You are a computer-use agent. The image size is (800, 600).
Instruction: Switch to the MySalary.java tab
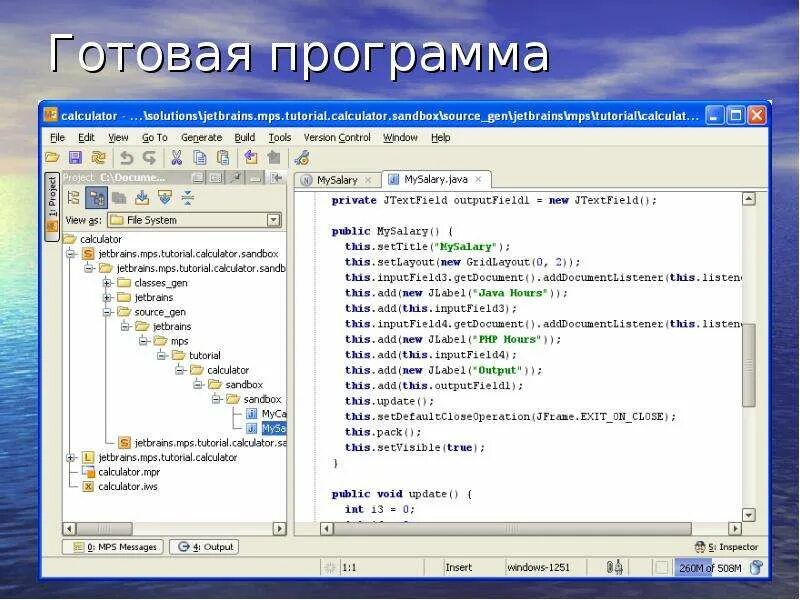click(x=436, y=179)
